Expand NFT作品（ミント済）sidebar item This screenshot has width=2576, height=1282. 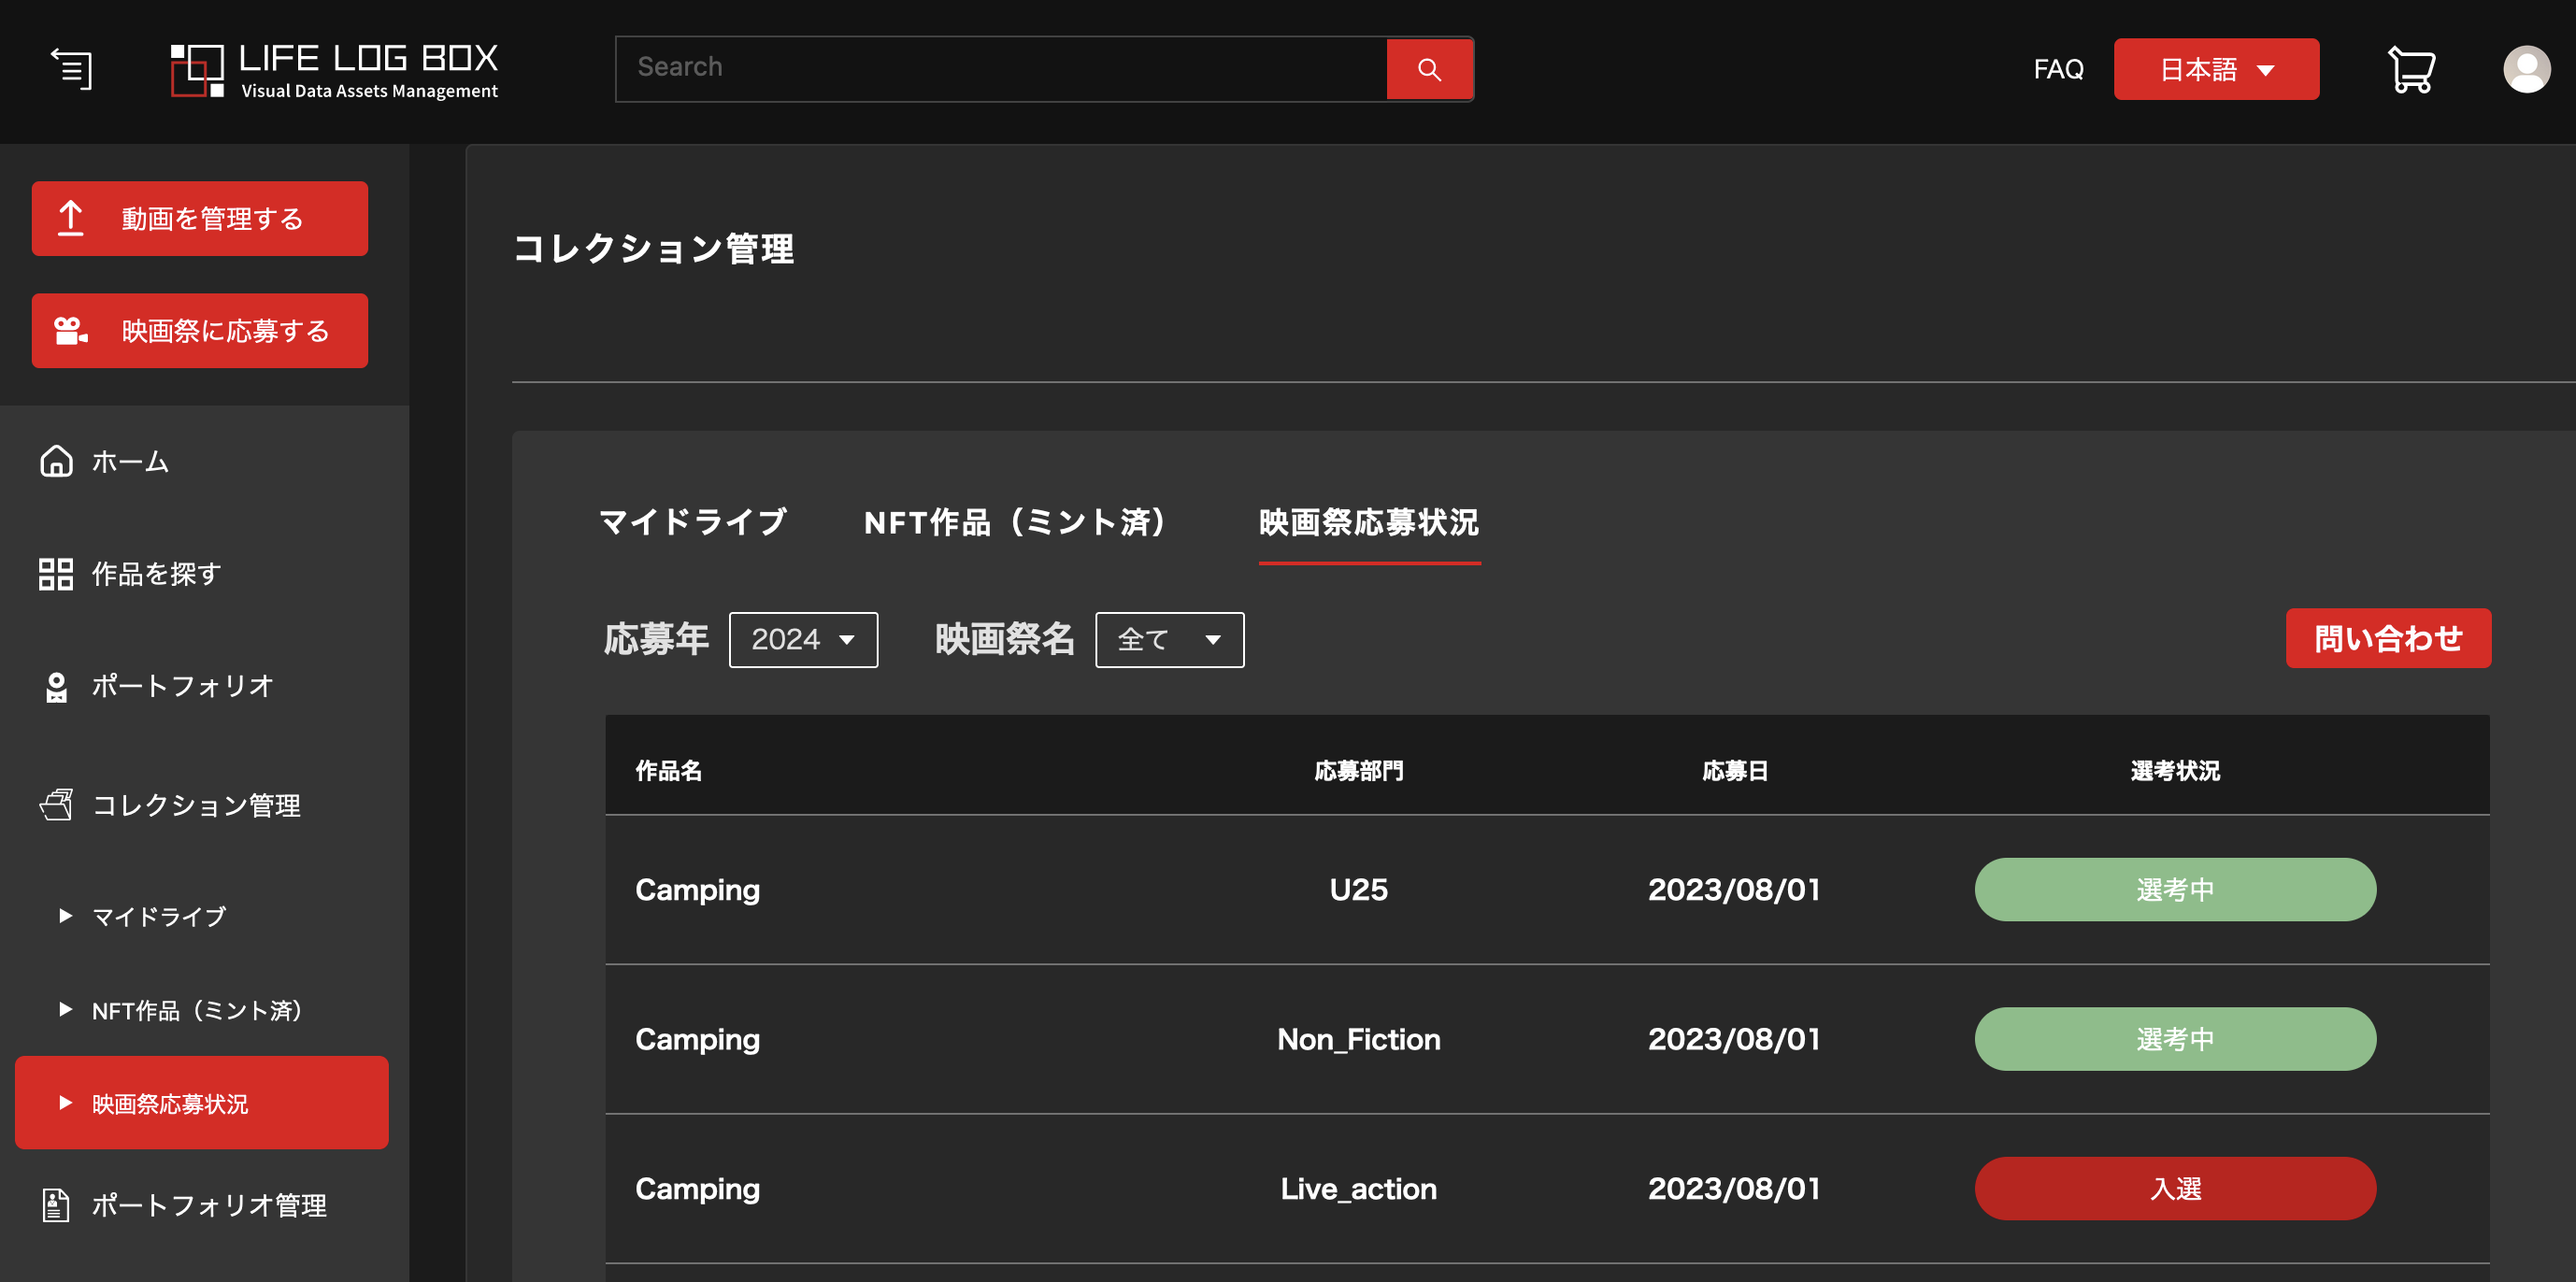click(x=66, y=1010)
